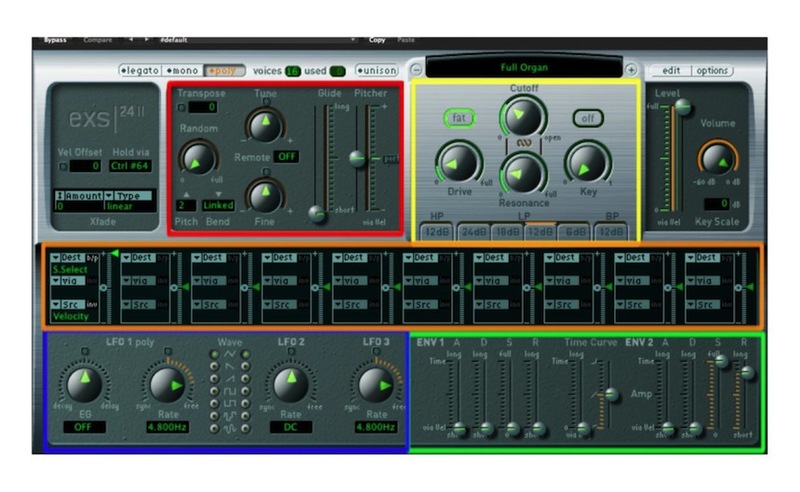Open the Full Organ instrument menu
Screen dimensions: 800x492
click(525, 69)
